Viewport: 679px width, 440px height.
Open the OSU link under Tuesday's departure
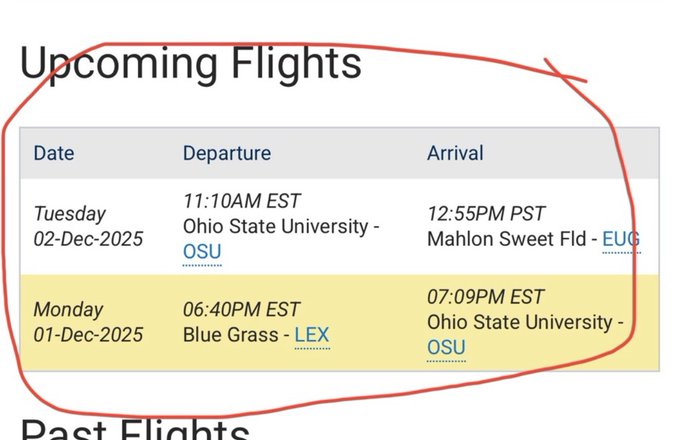pyautogui.click(x=202, y=252)
